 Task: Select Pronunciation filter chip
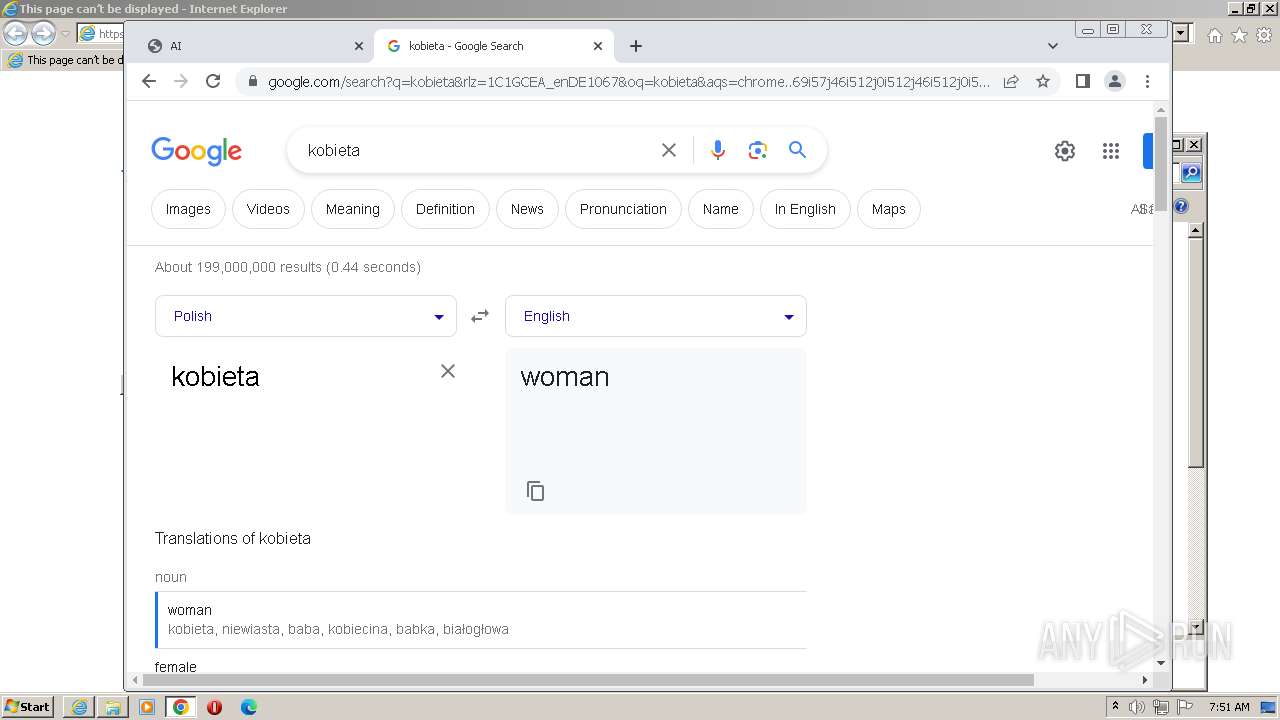(623, 209)
